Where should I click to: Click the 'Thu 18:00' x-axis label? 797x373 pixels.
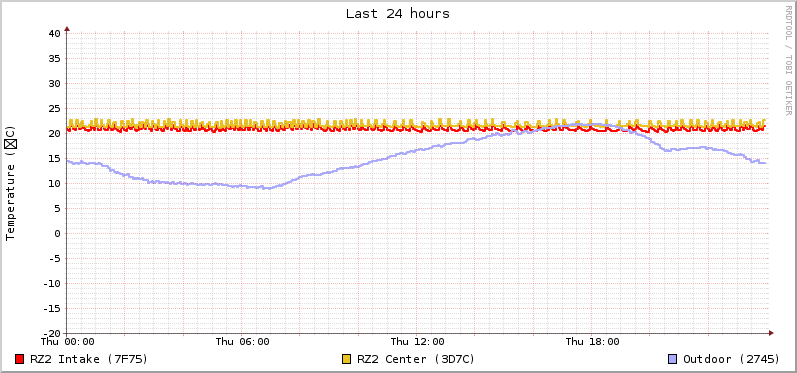[x=592, y=341]
